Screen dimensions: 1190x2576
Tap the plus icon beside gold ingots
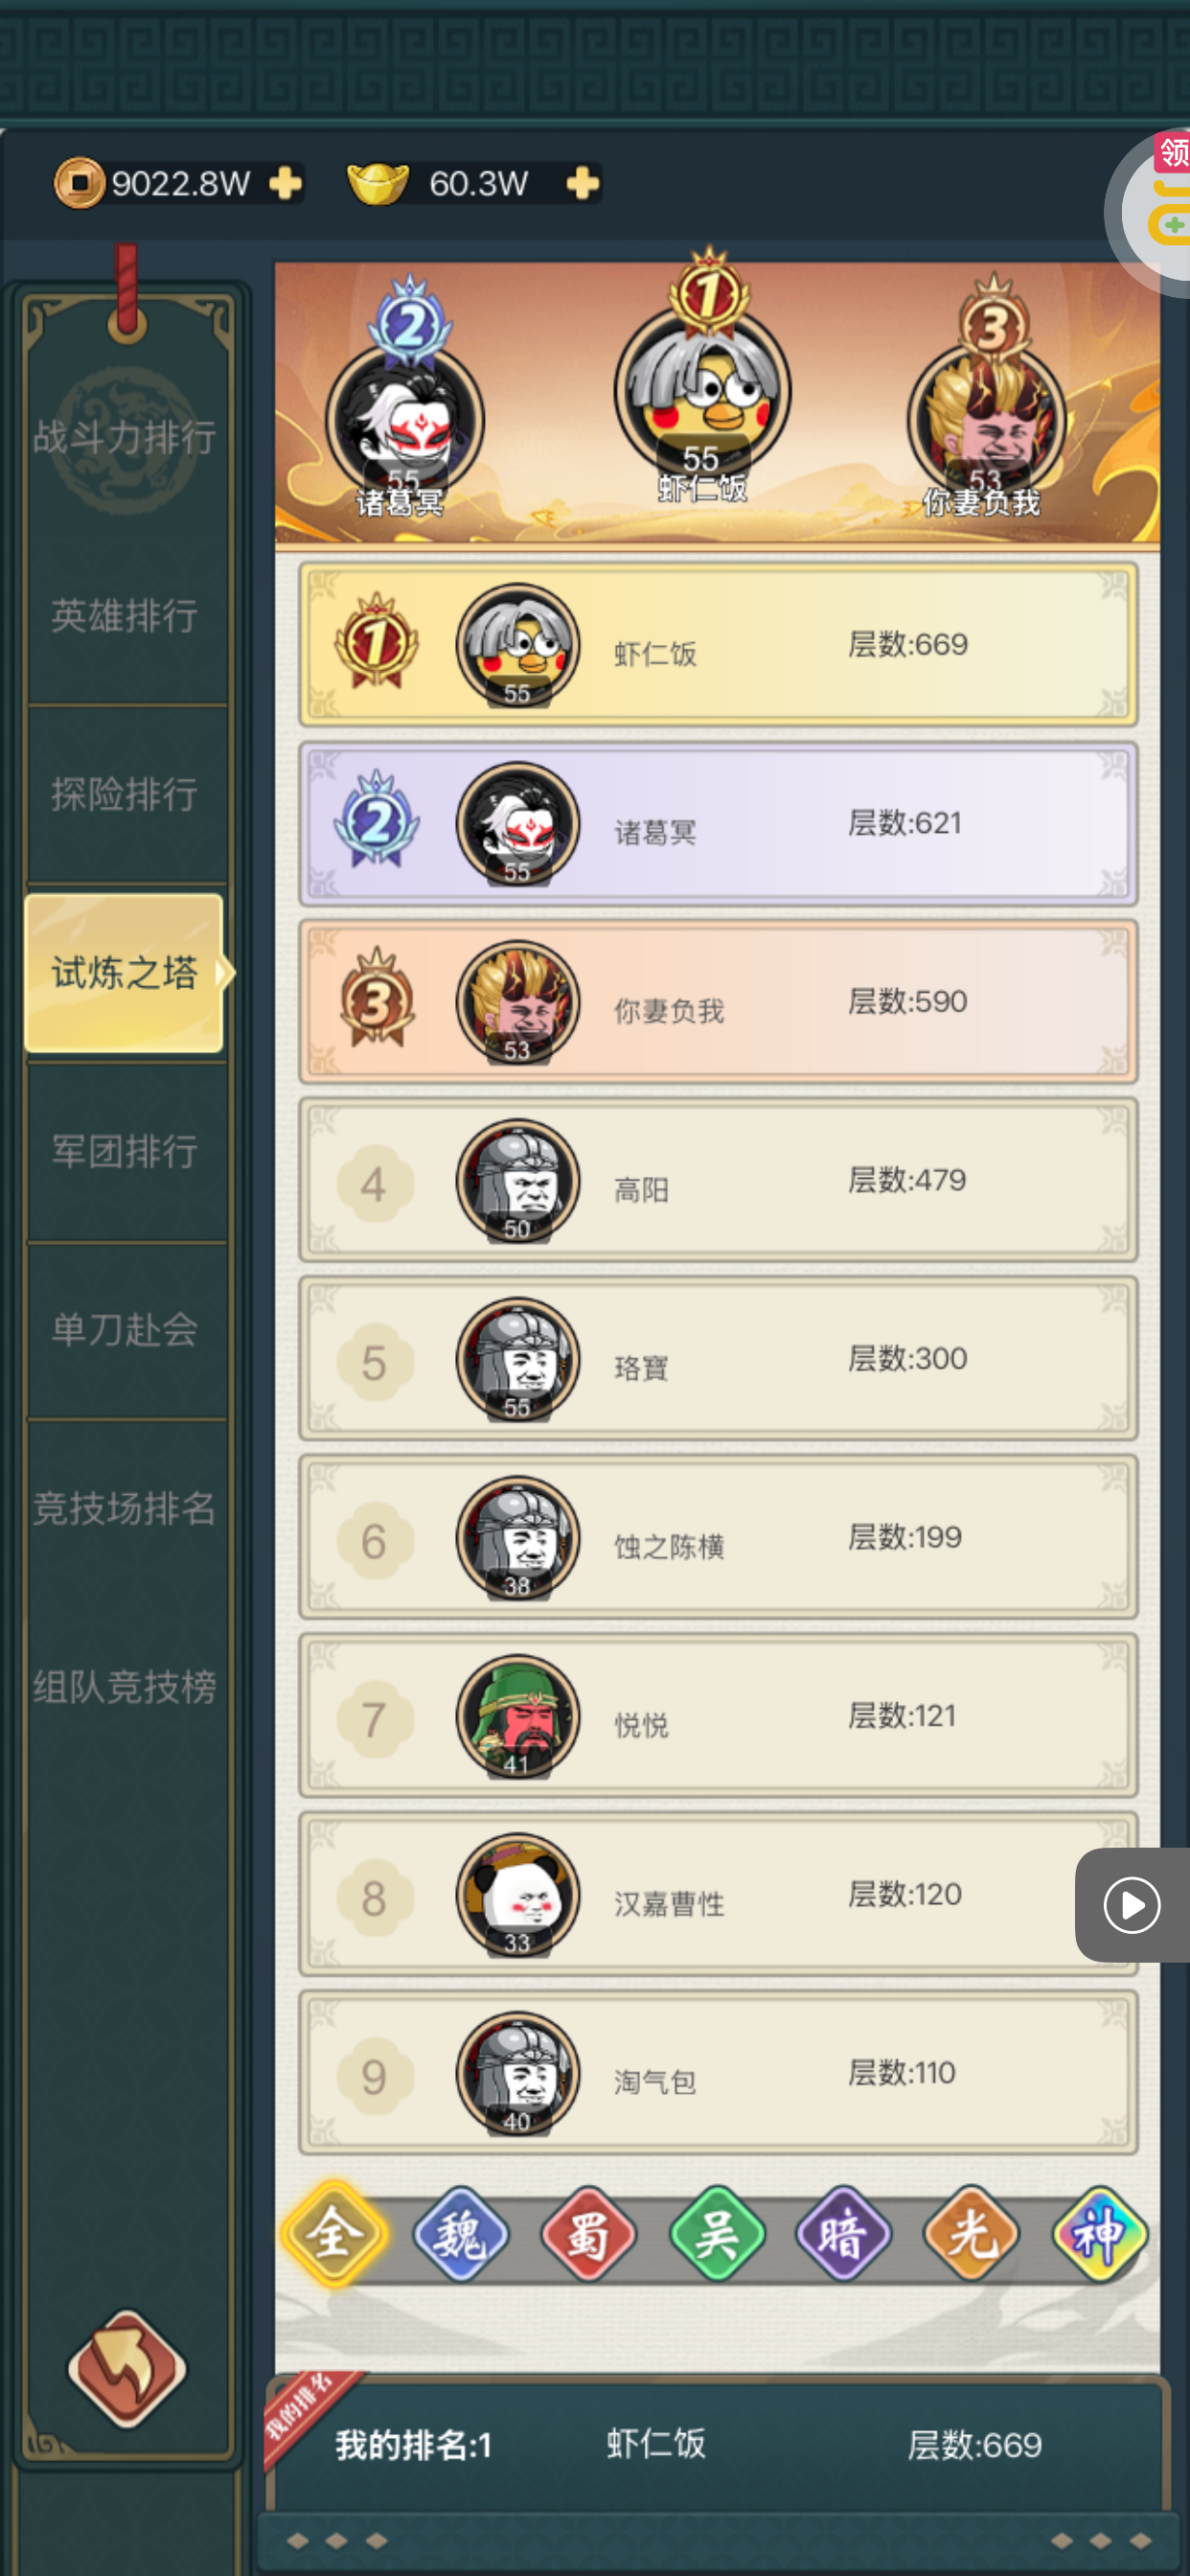tap(582, 184)
